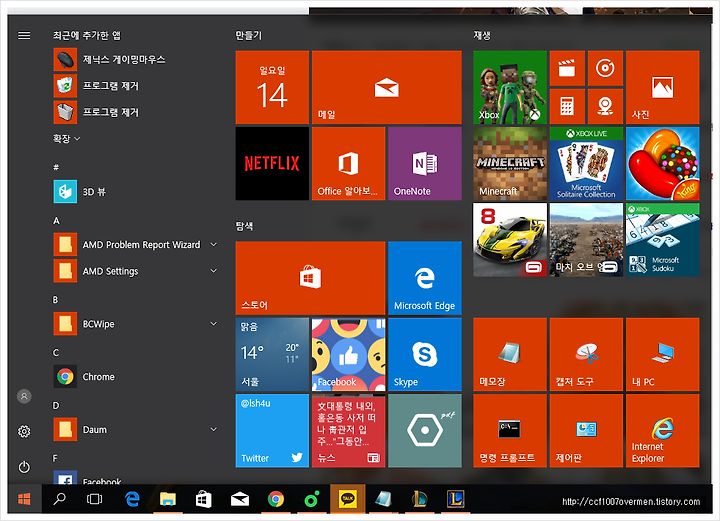Viewport: 720px width, 521px height.
Task: Open the Microsoft Edge tile
Action: tap(425, 278)
